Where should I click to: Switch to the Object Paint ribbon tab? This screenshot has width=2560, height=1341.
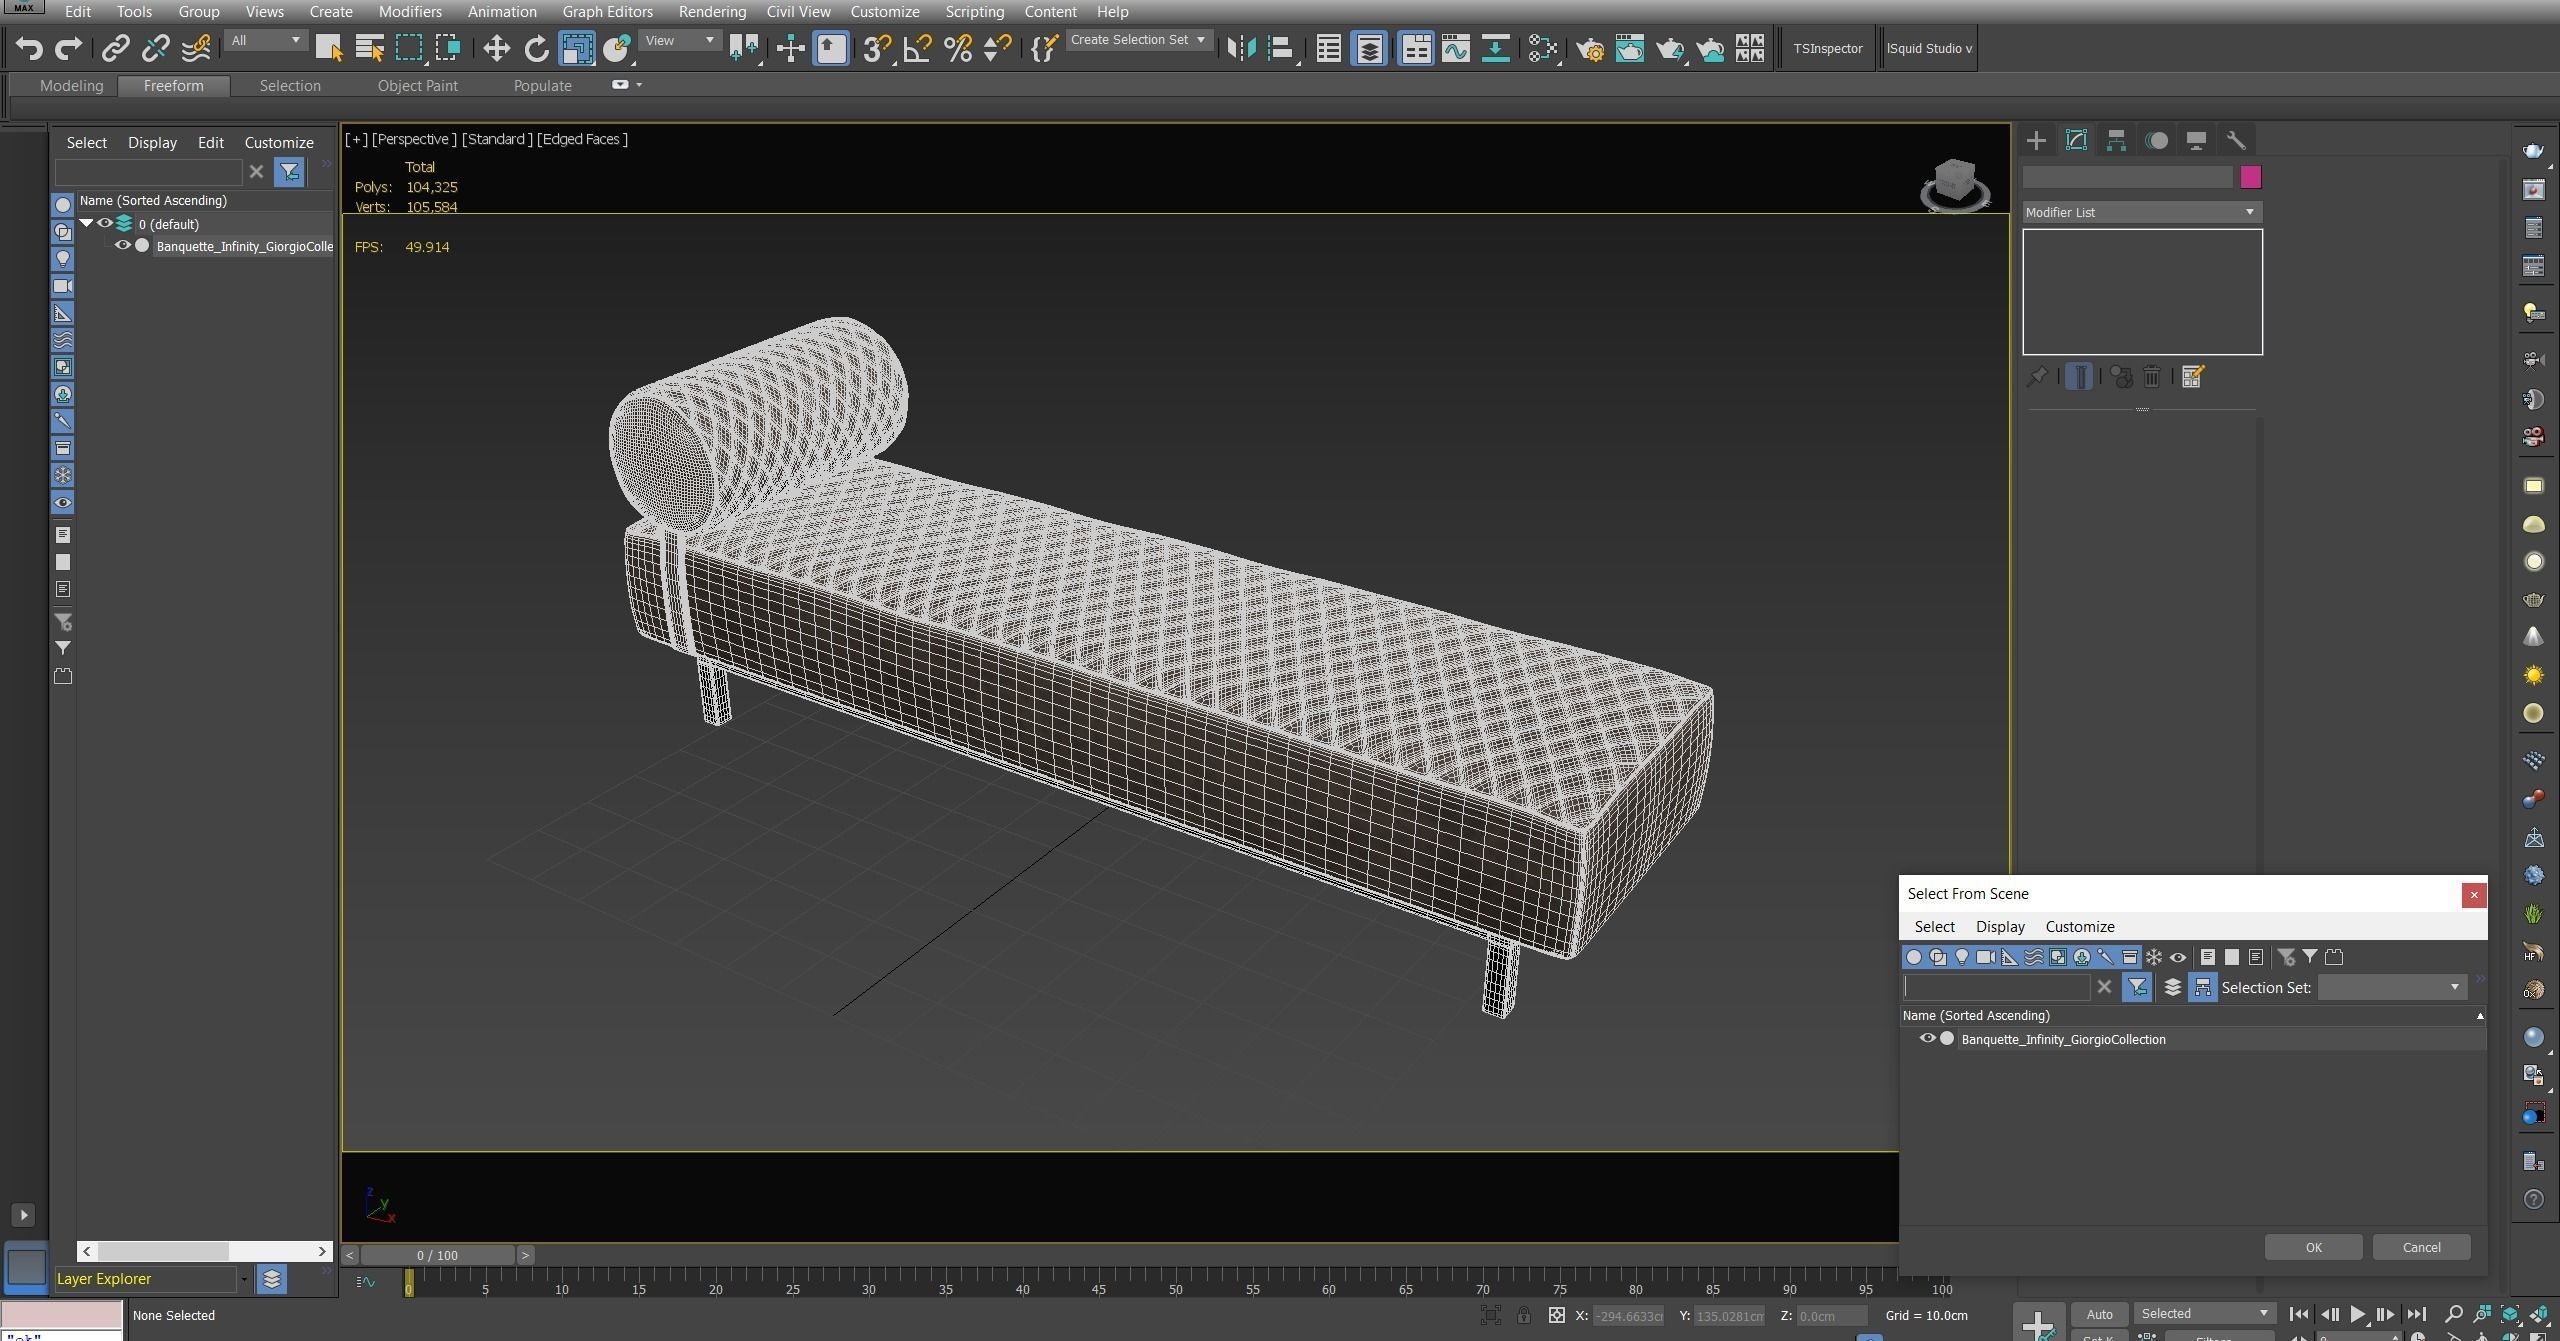417,86
